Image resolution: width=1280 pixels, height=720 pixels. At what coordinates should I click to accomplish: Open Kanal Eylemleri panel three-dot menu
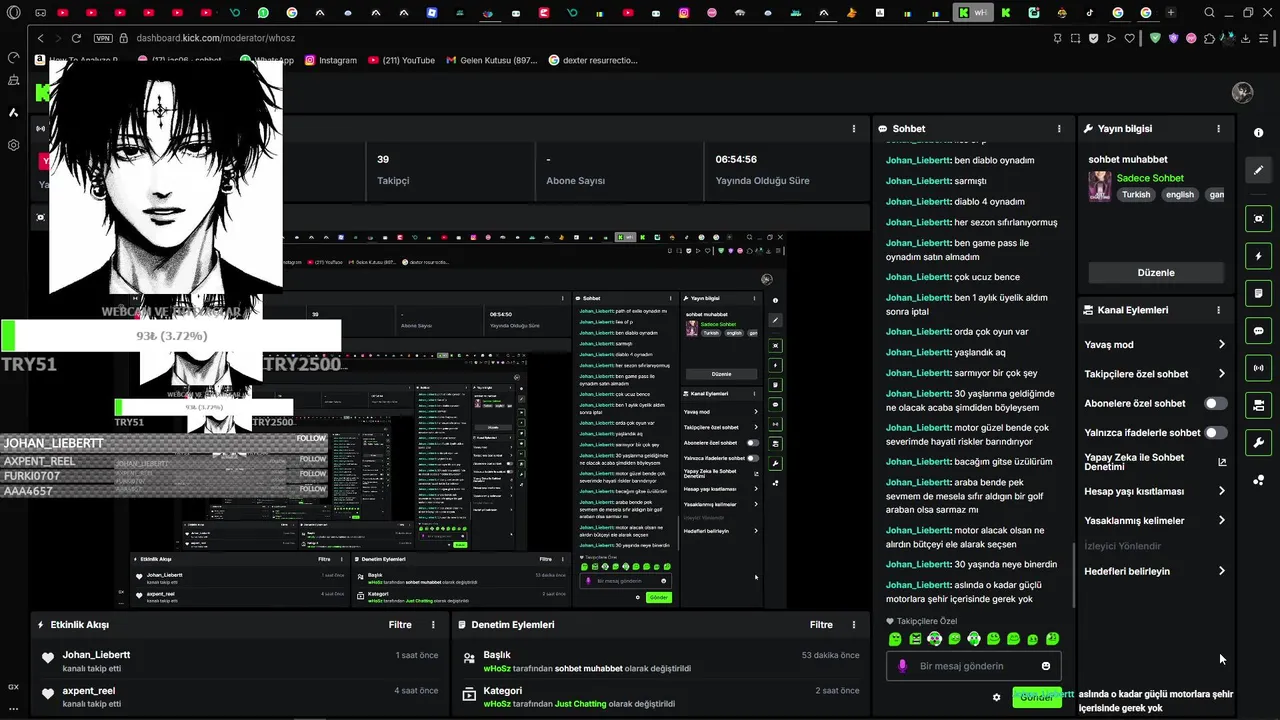click(1218, 310)
